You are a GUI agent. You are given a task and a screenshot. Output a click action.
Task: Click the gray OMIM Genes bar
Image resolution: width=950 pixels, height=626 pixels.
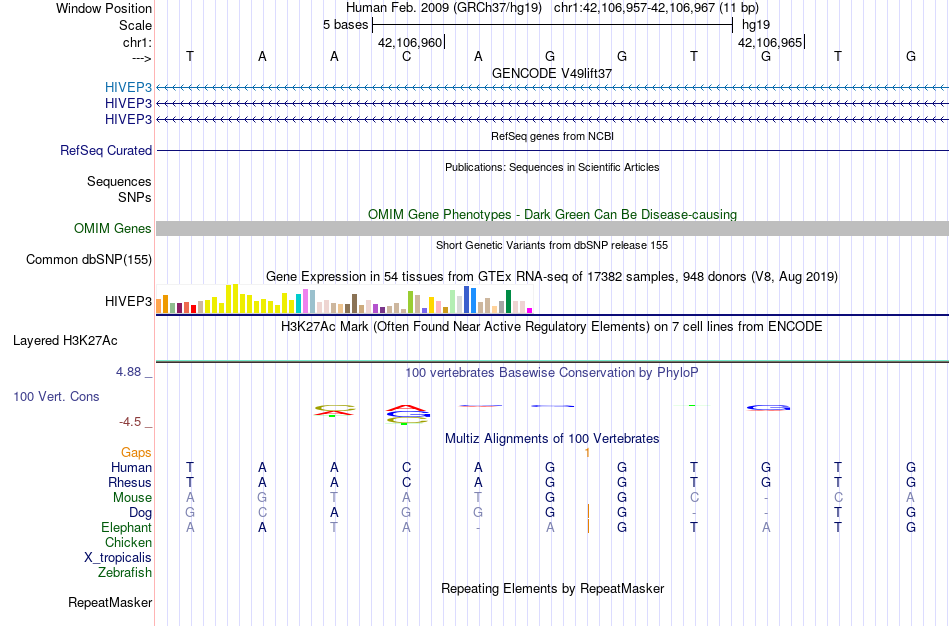(552, 228)
